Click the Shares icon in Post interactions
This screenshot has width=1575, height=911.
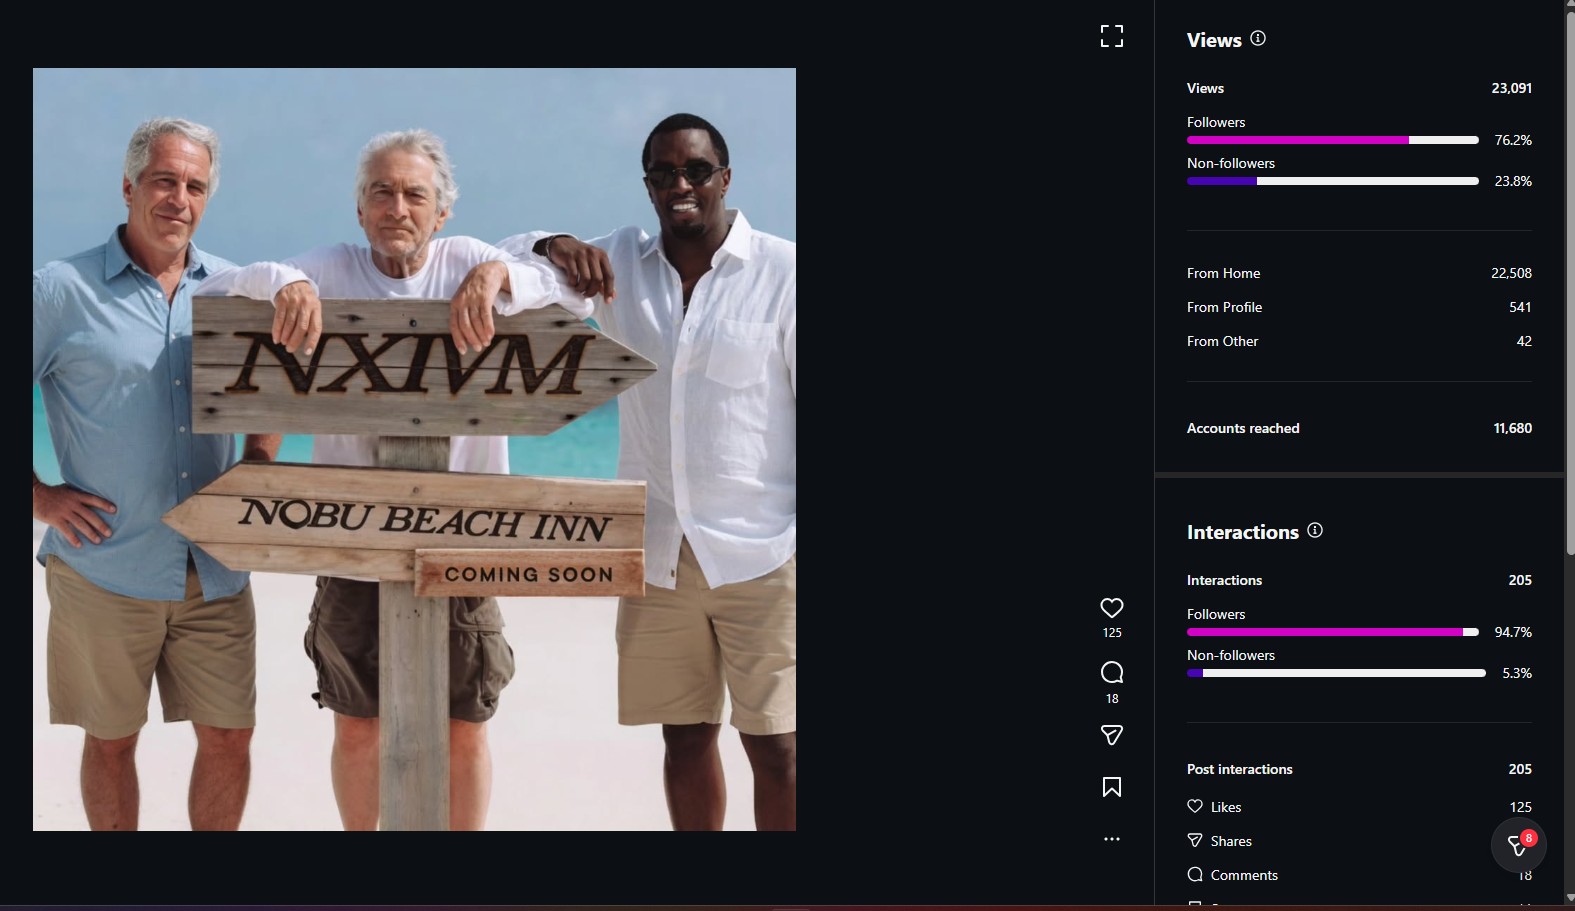(x=1195, y=840)
